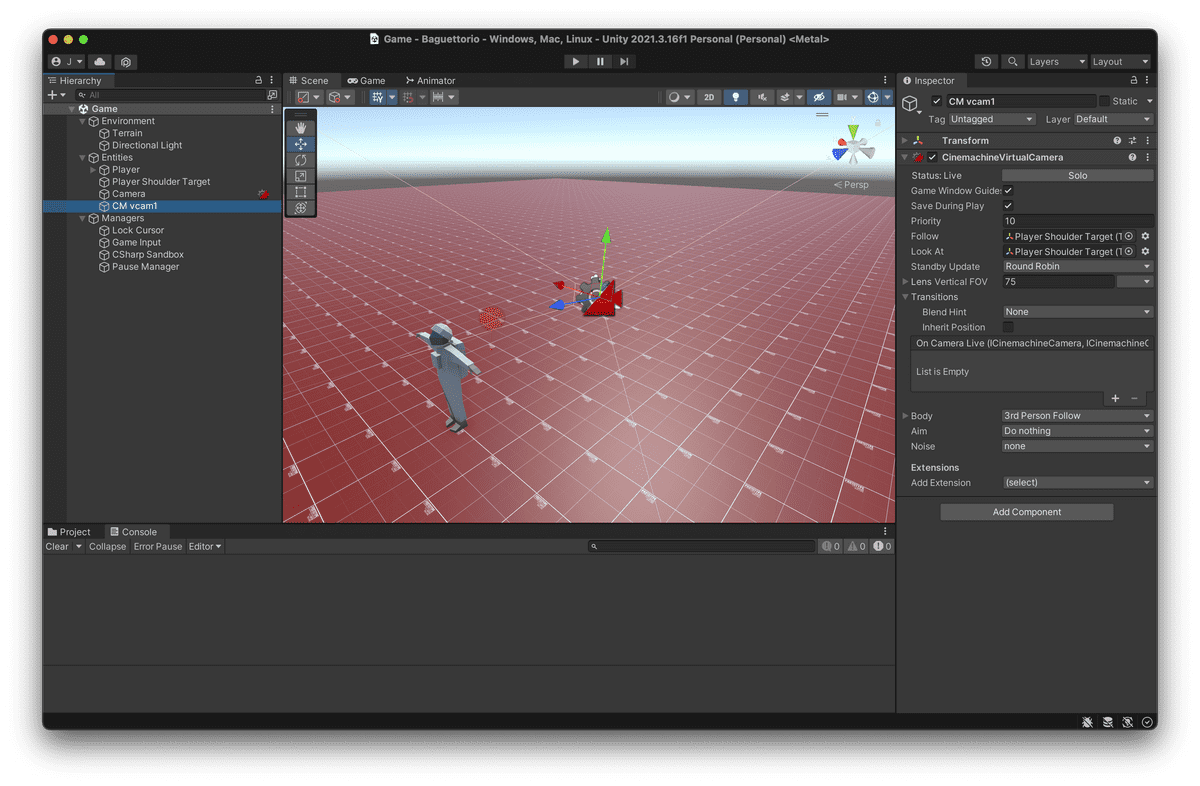This screenshot has height=786, width=1200.
Task: Expand the Transform component foldout
Action: tap(905, 141)
